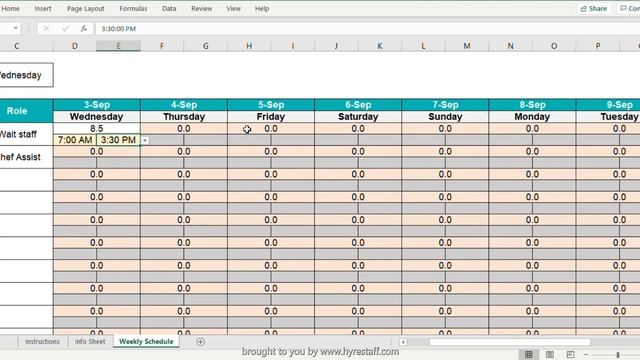Click the 8-Sep date header

(532, 105)
